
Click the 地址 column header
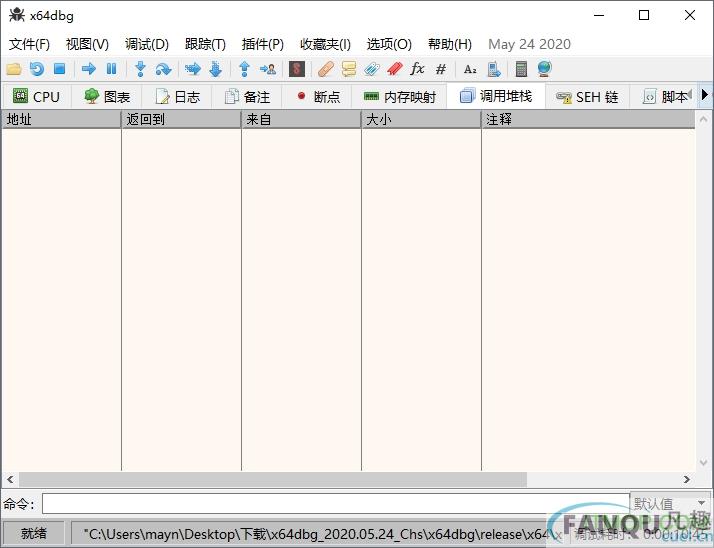click(x=61, y=119)
